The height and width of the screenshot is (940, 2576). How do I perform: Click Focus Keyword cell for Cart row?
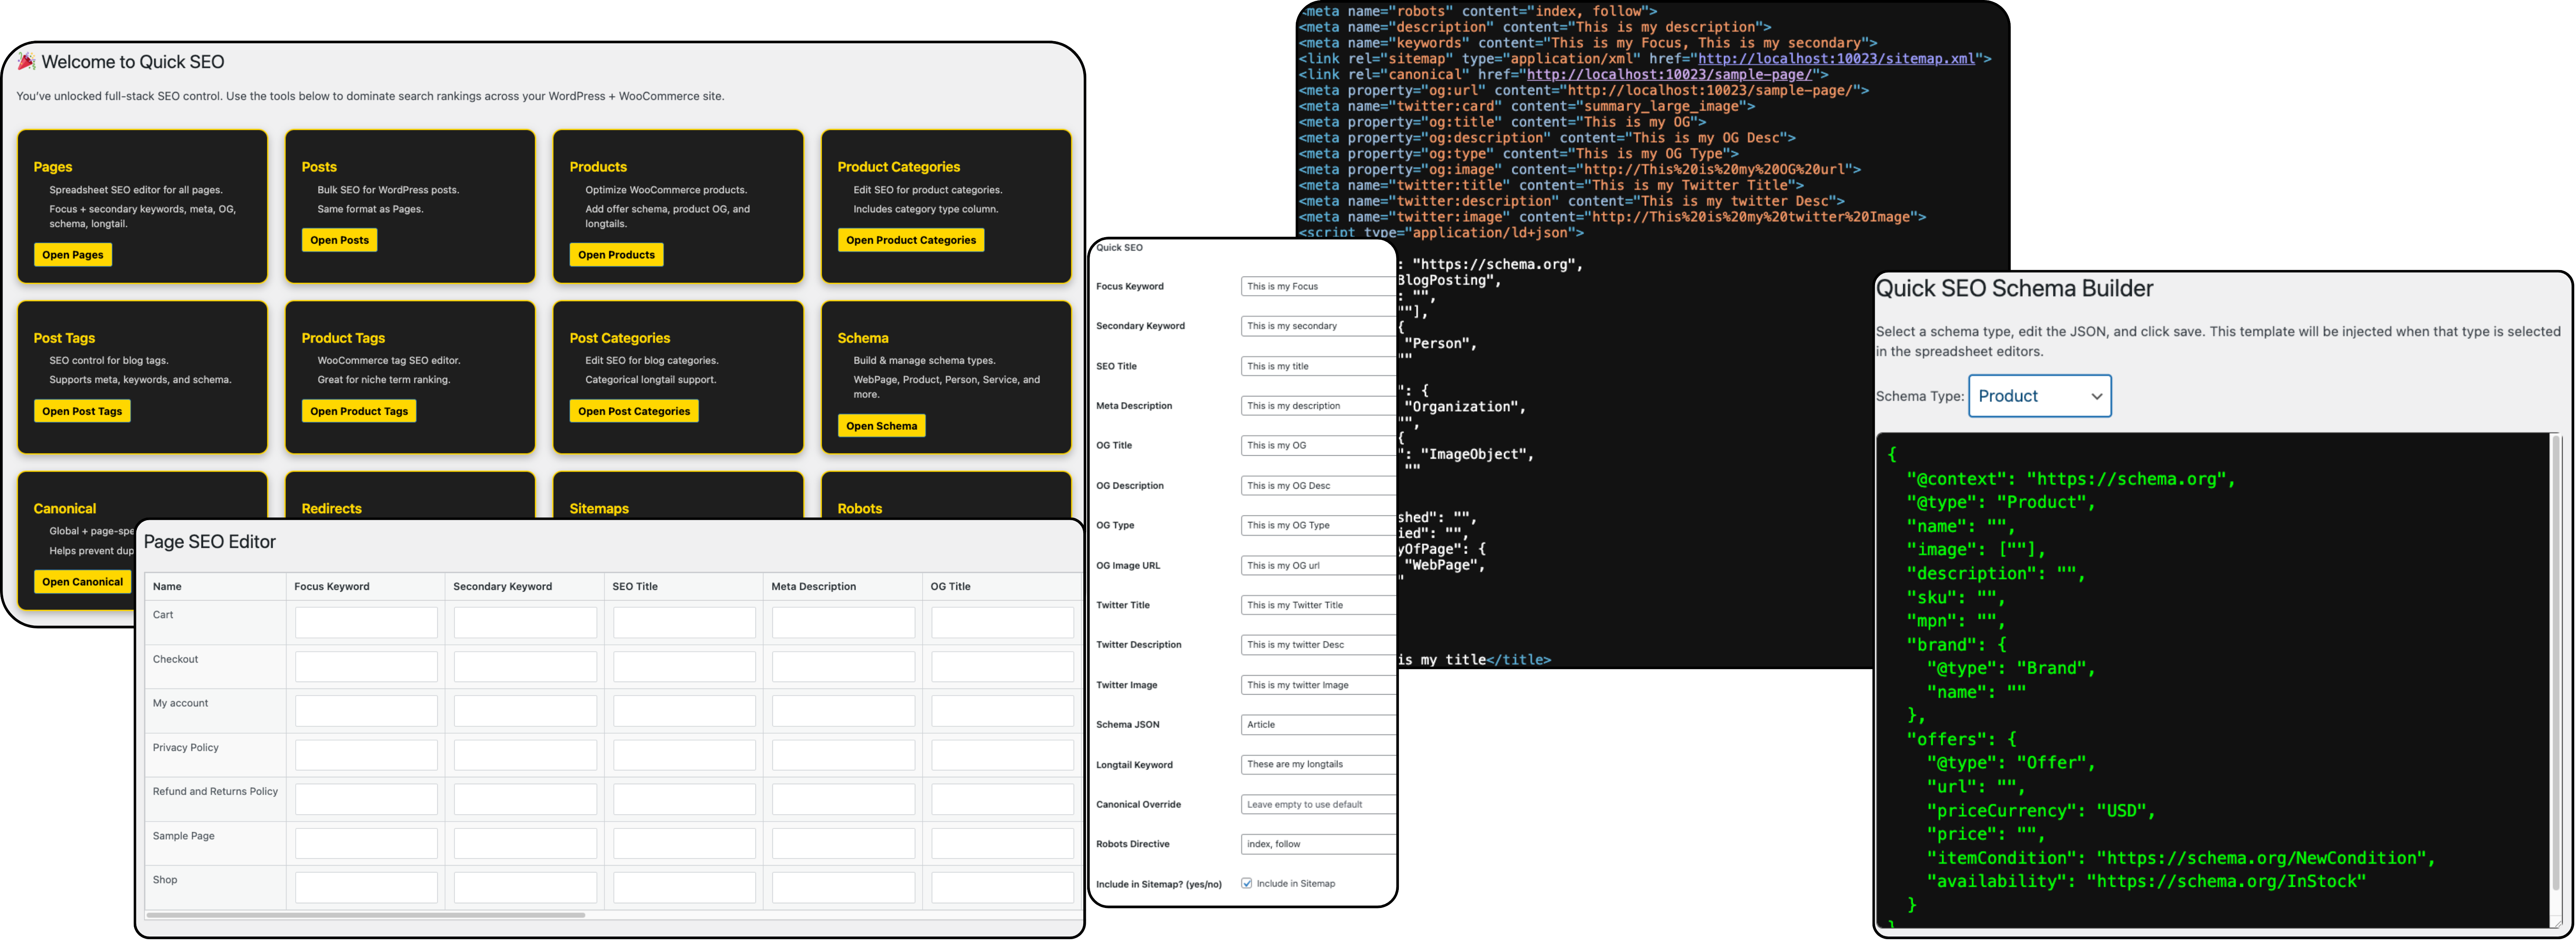pyautogui.click(x=366, y=622)
